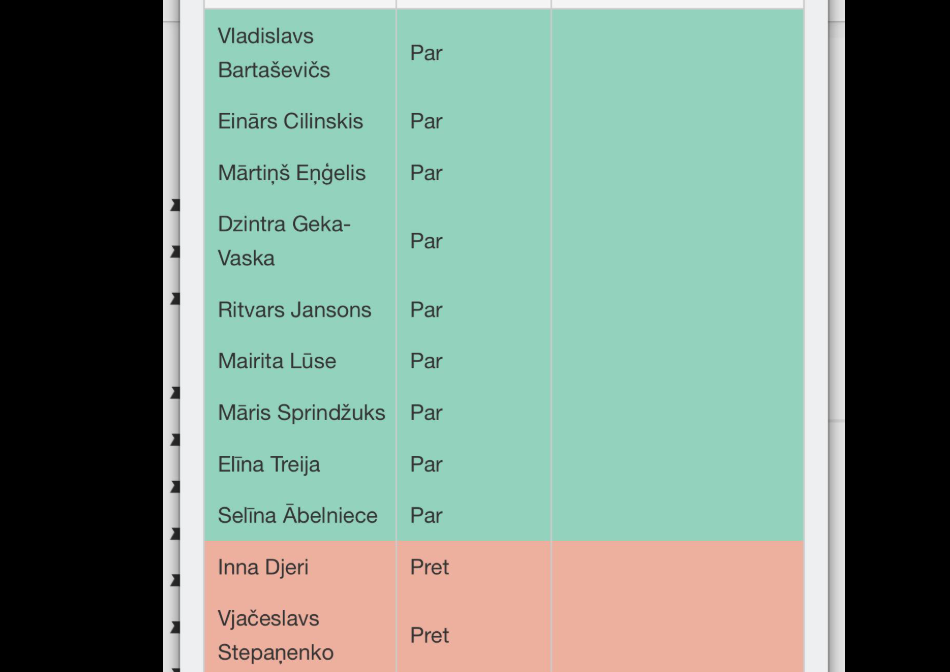
Task: Click on Selīna Ābelniece
Action: click(297, 515)
